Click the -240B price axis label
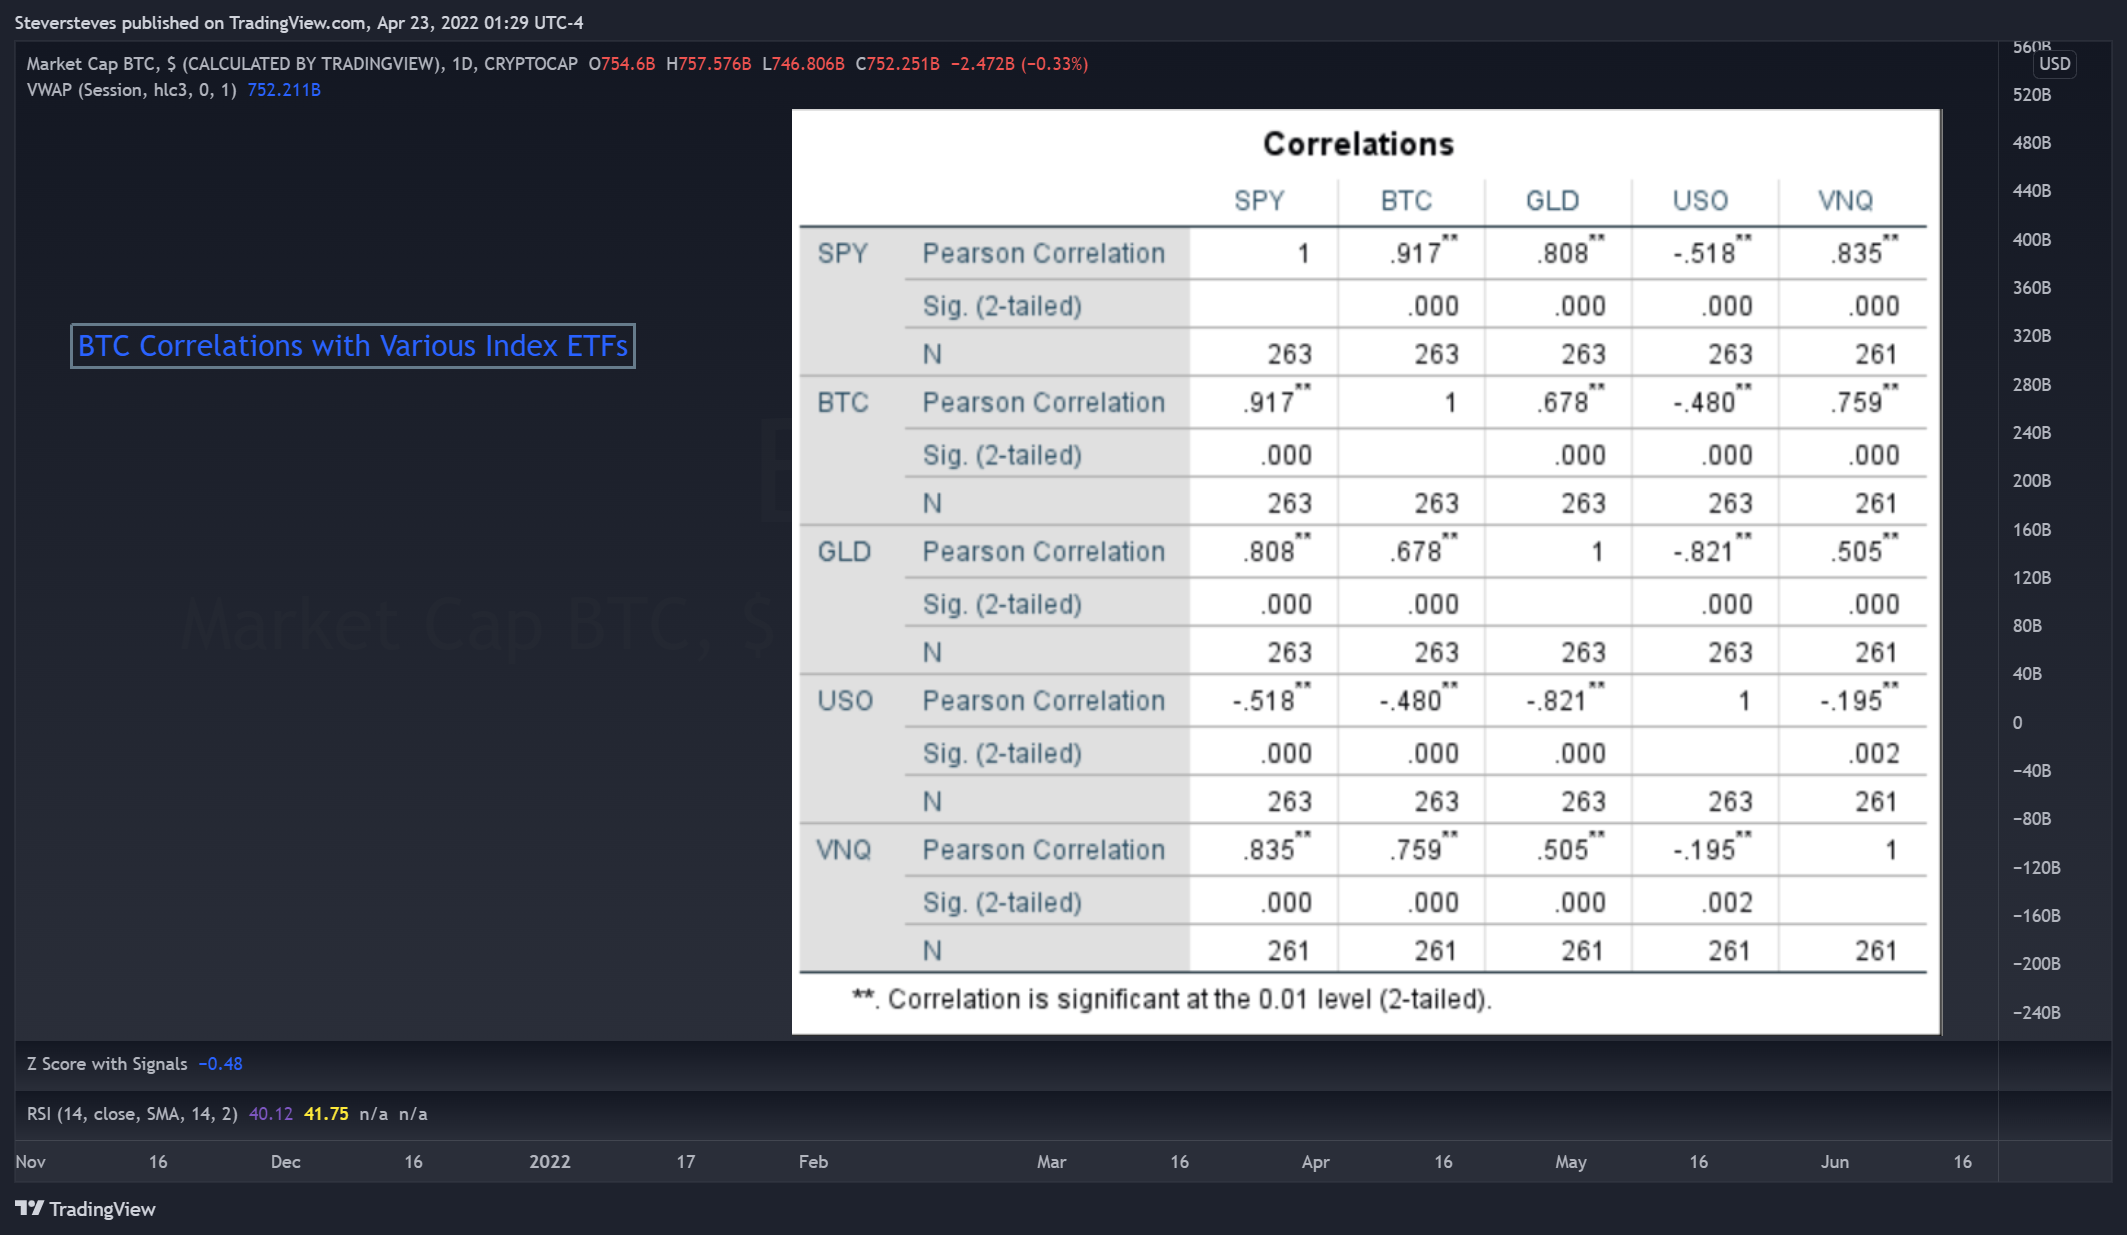The image size is (2127, 1235). tap(2036, 1013)
